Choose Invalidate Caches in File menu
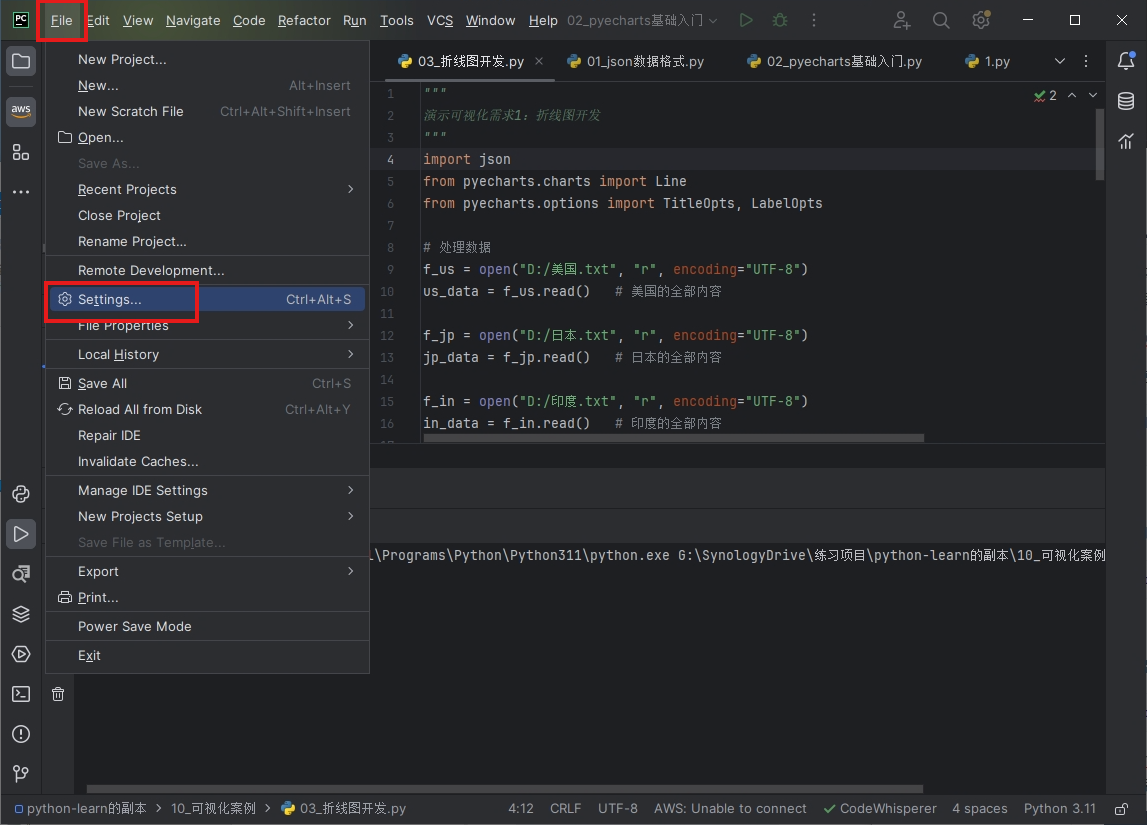 138,462
